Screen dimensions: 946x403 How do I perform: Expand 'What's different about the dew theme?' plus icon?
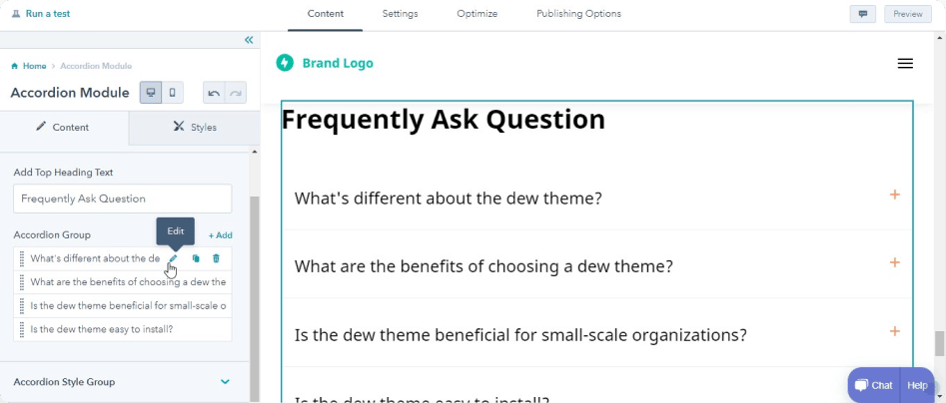[x=895, y=194]
